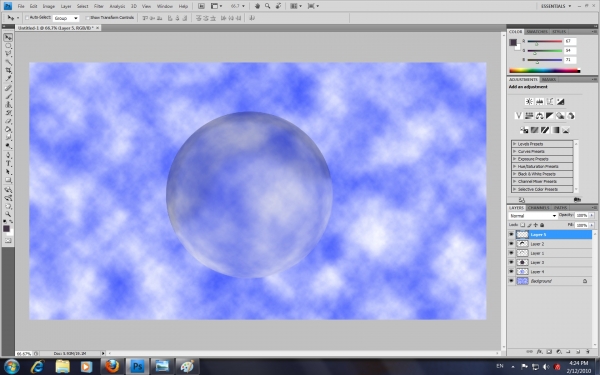Select the Elliptical Marquee tool

[8, 46]
